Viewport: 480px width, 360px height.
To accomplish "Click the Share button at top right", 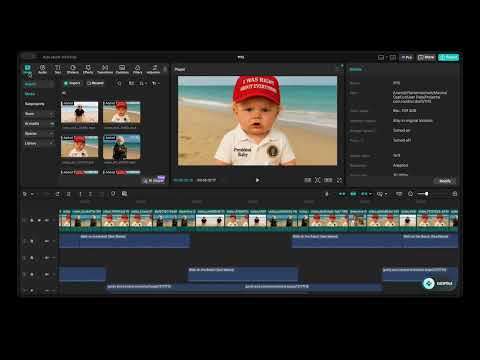I will tap(426, 57).
